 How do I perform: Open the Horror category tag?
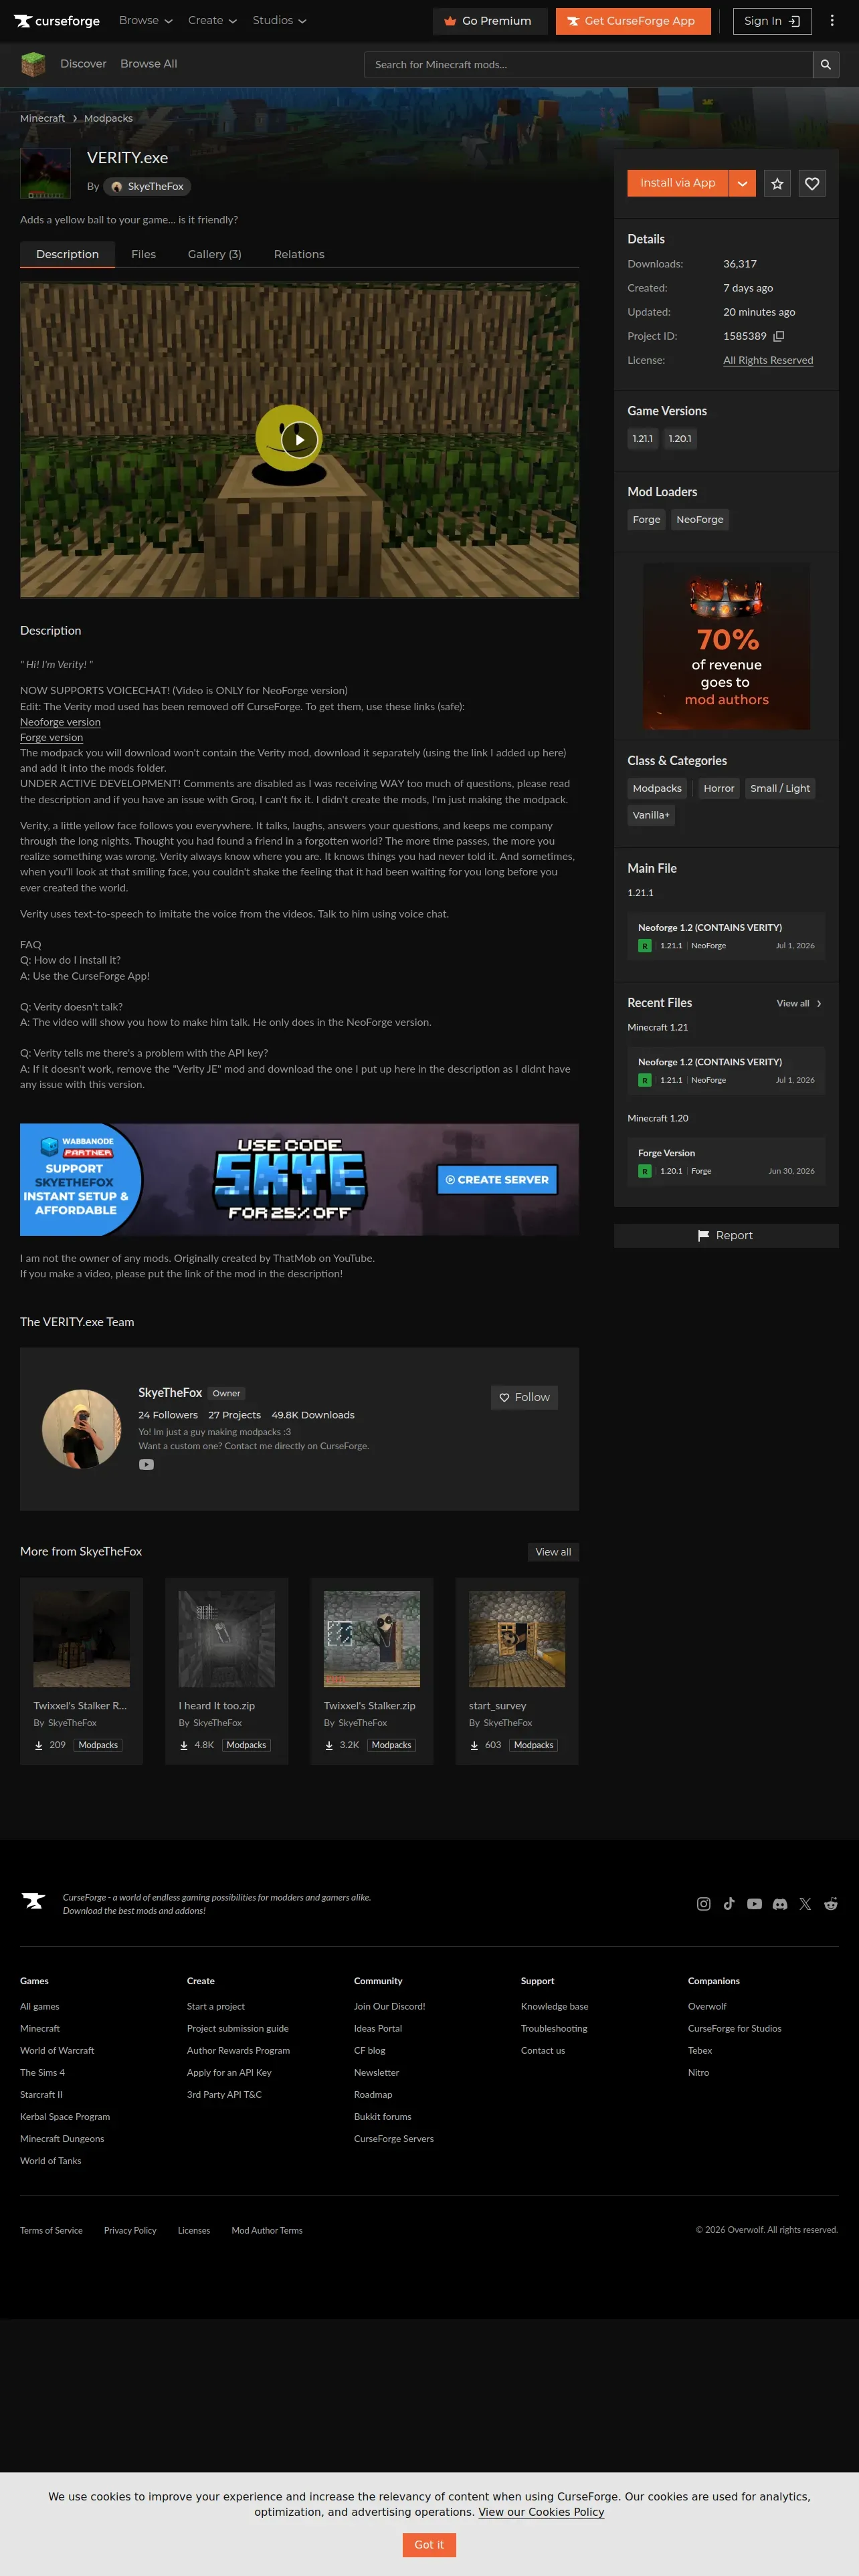(x=719, y=789)
